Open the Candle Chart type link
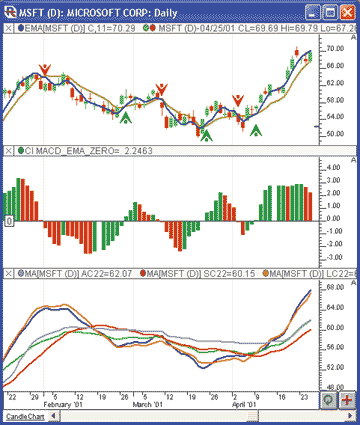360x425 pixels. click(x=25, y=417)
